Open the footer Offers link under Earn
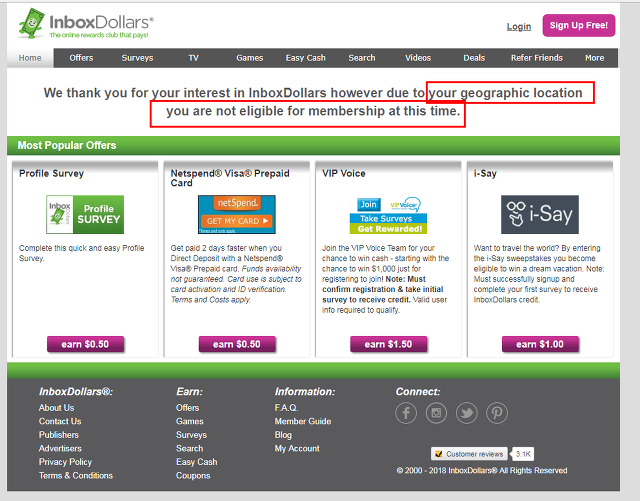Screen dimensions: 640x501 (x=187, y=407)
